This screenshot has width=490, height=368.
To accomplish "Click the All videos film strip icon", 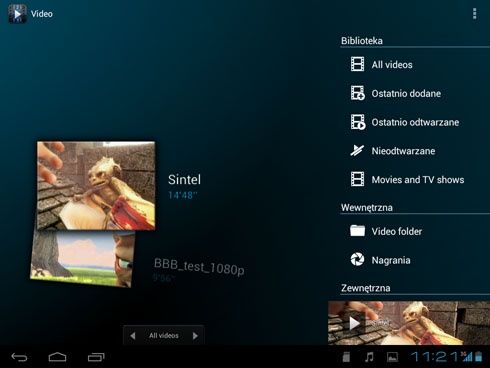I will [357, 64].
